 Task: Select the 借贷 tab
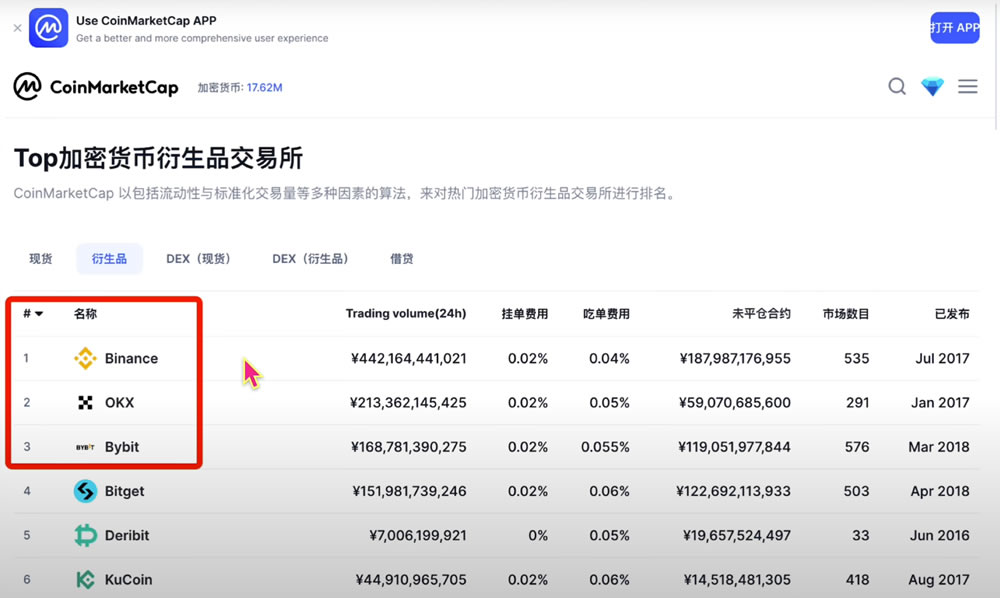401,258
